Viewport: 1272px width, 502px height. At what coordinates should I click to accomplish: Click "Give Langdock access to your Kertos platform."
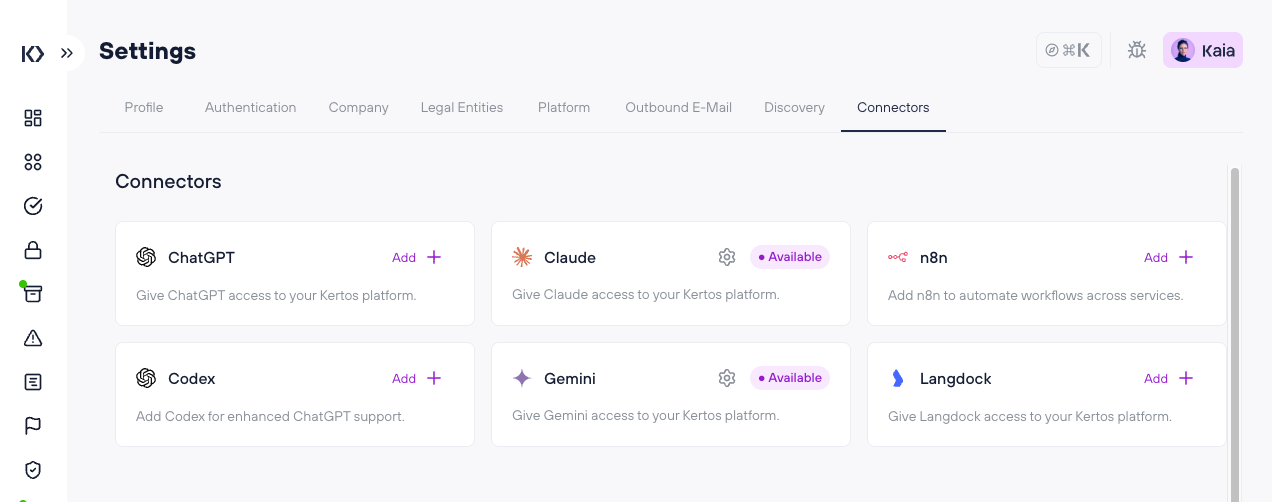tap(1029, 416)
